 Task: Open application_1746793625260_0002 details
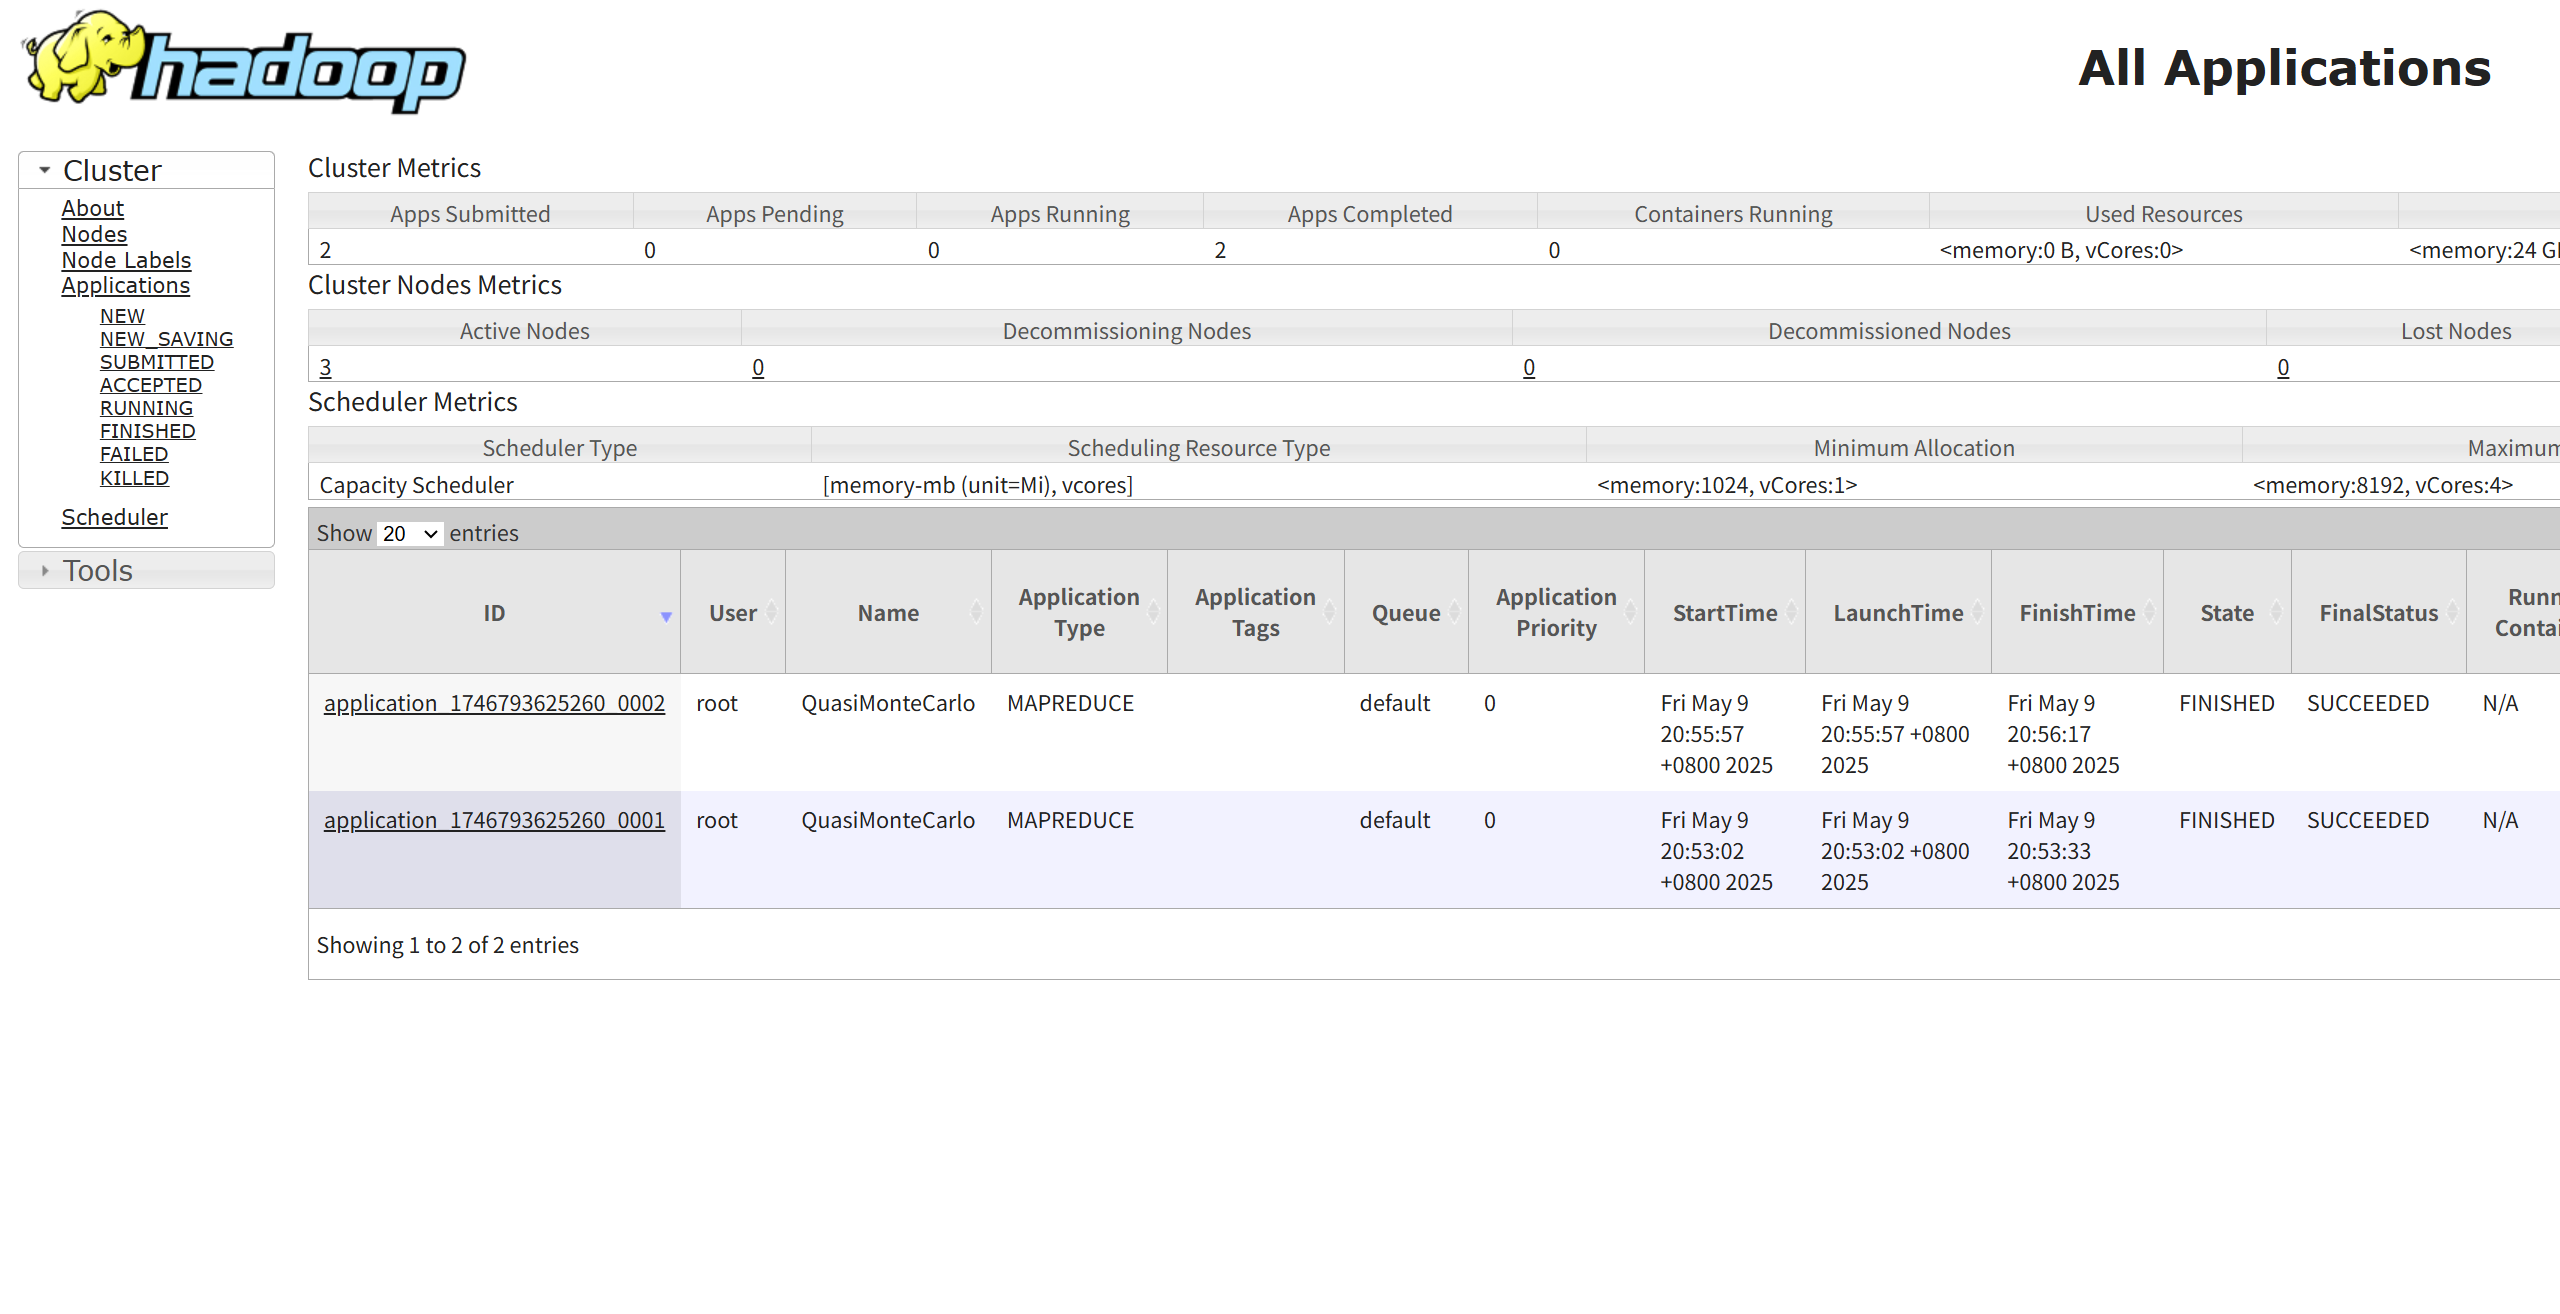pyautogui.click(x=494, y=703)
